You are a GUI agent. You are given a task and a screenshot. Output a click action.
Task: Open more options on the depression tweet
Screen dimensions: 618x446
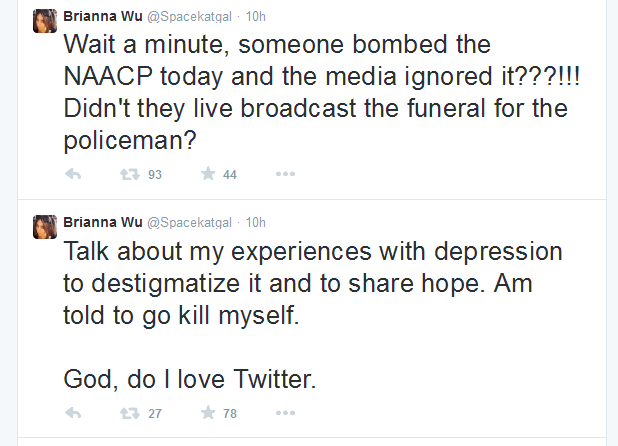pos(285,413)
